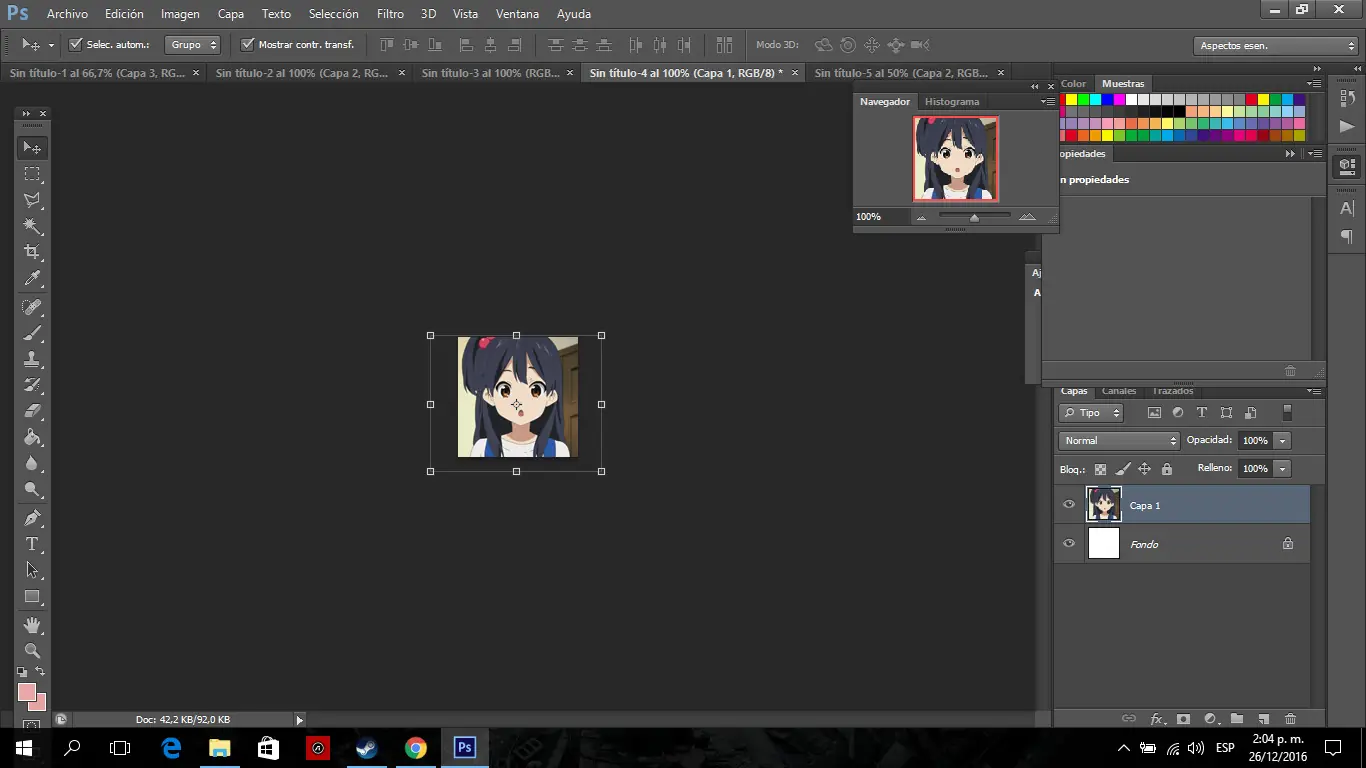Open the layer styles fx button
Screen dimensions: 1366x768
click(1157, 718)
